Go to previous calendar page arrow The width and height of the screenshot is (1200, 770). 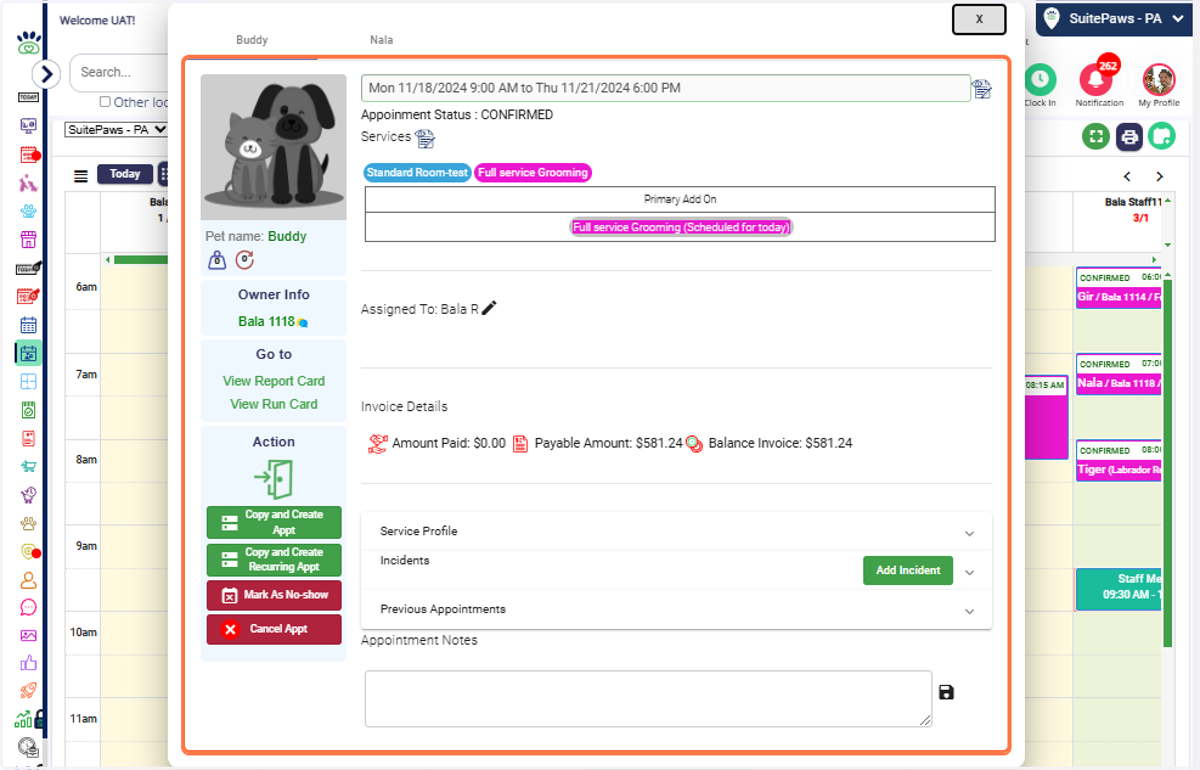click(x=1127, y=177)
